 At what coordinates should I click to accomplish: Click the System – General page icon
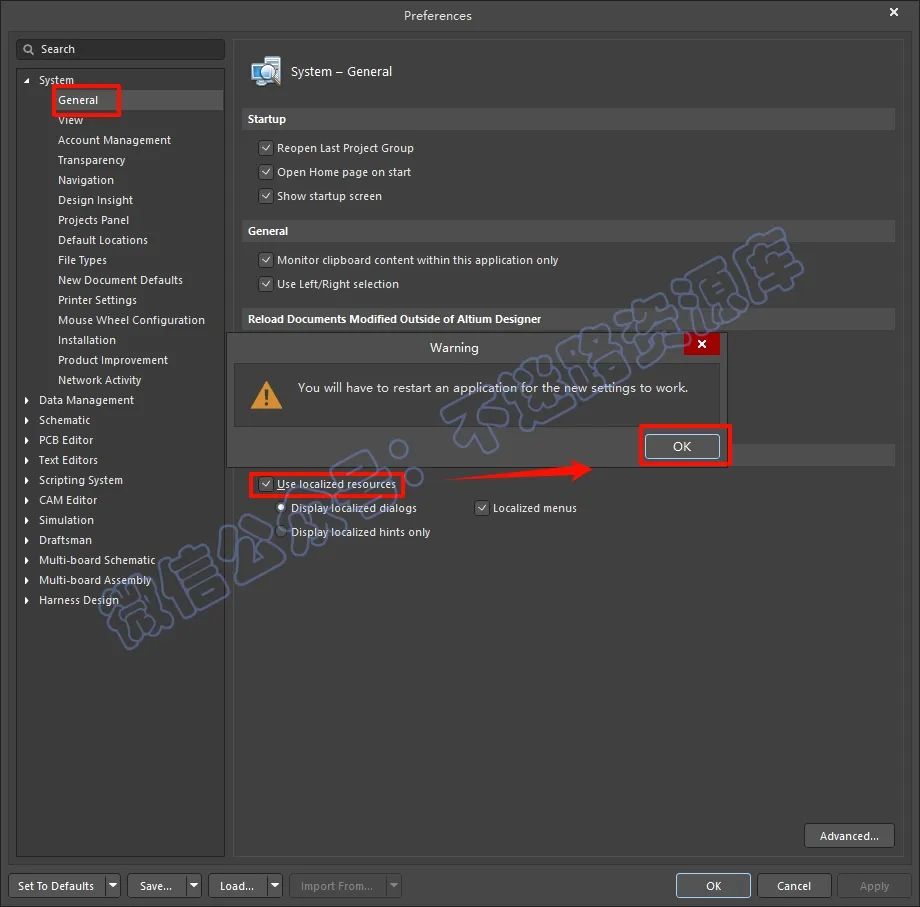click(266, 72)
